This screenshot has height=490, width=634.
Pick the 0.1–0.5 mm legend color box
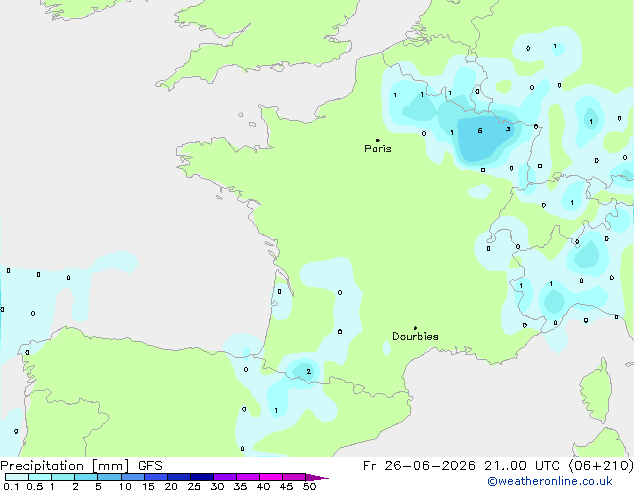17,477
